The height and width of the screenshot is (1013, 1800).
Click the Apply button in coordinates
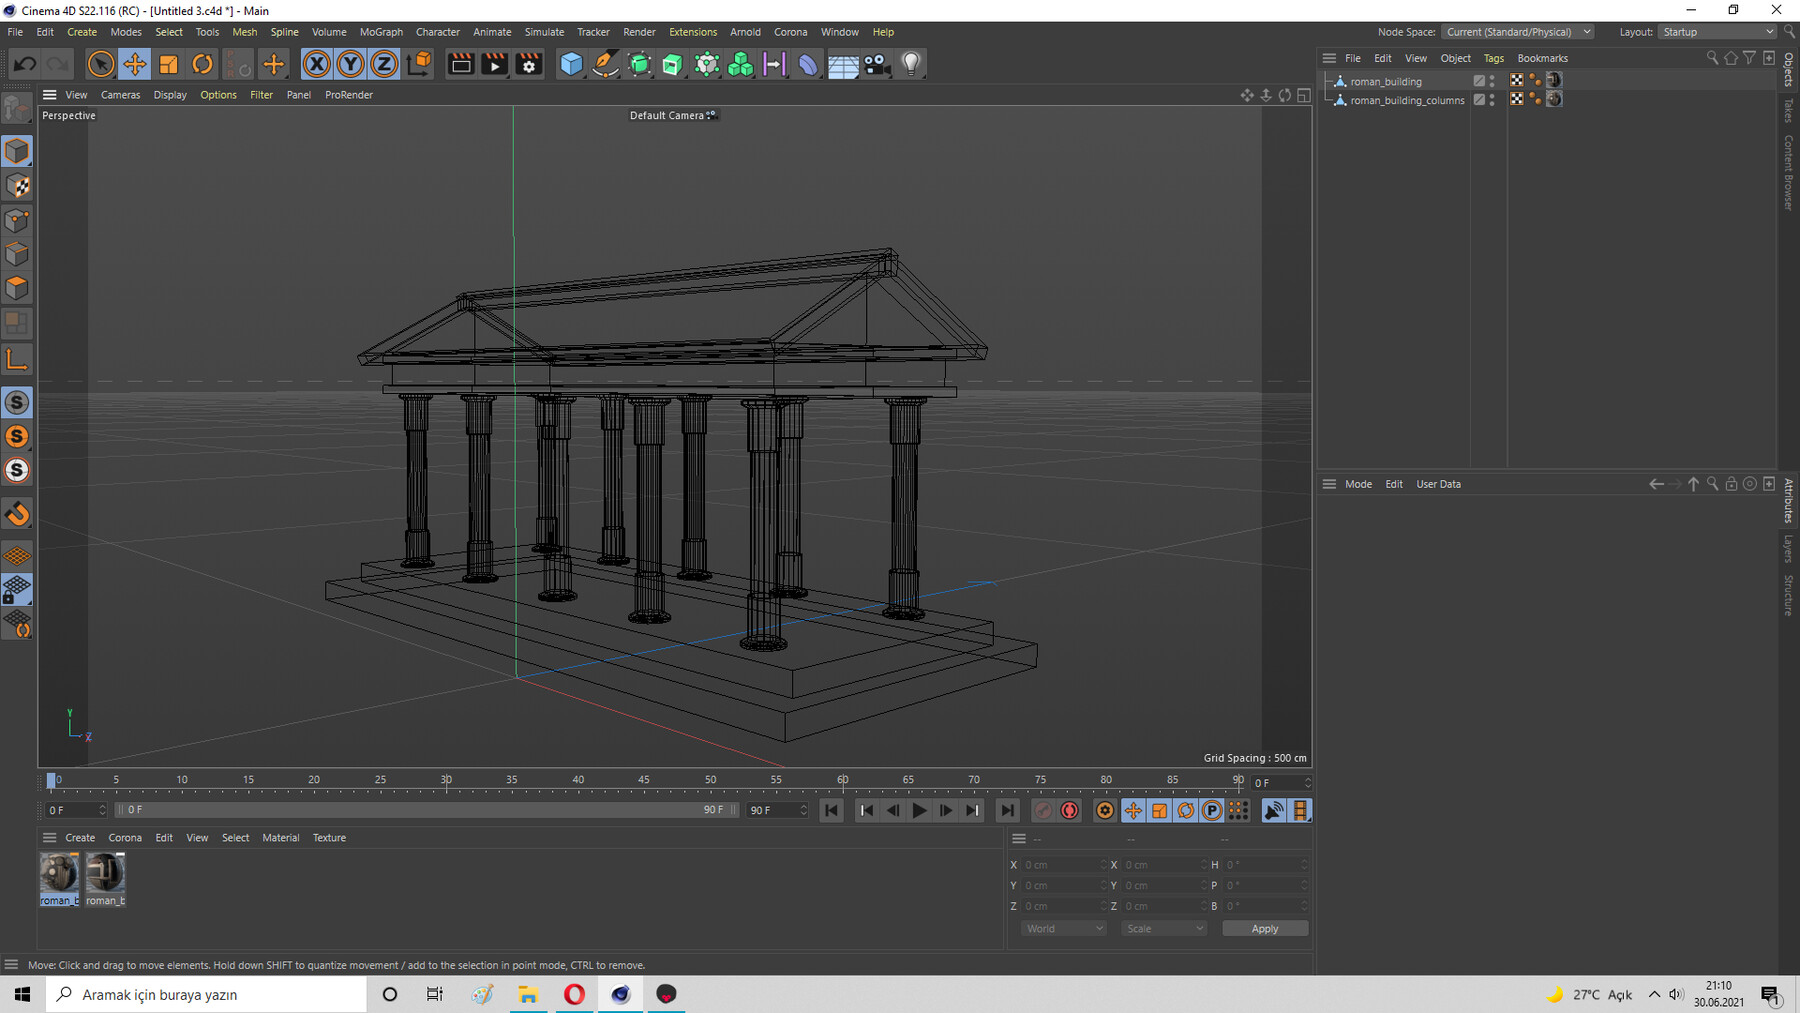(1264, 929)
